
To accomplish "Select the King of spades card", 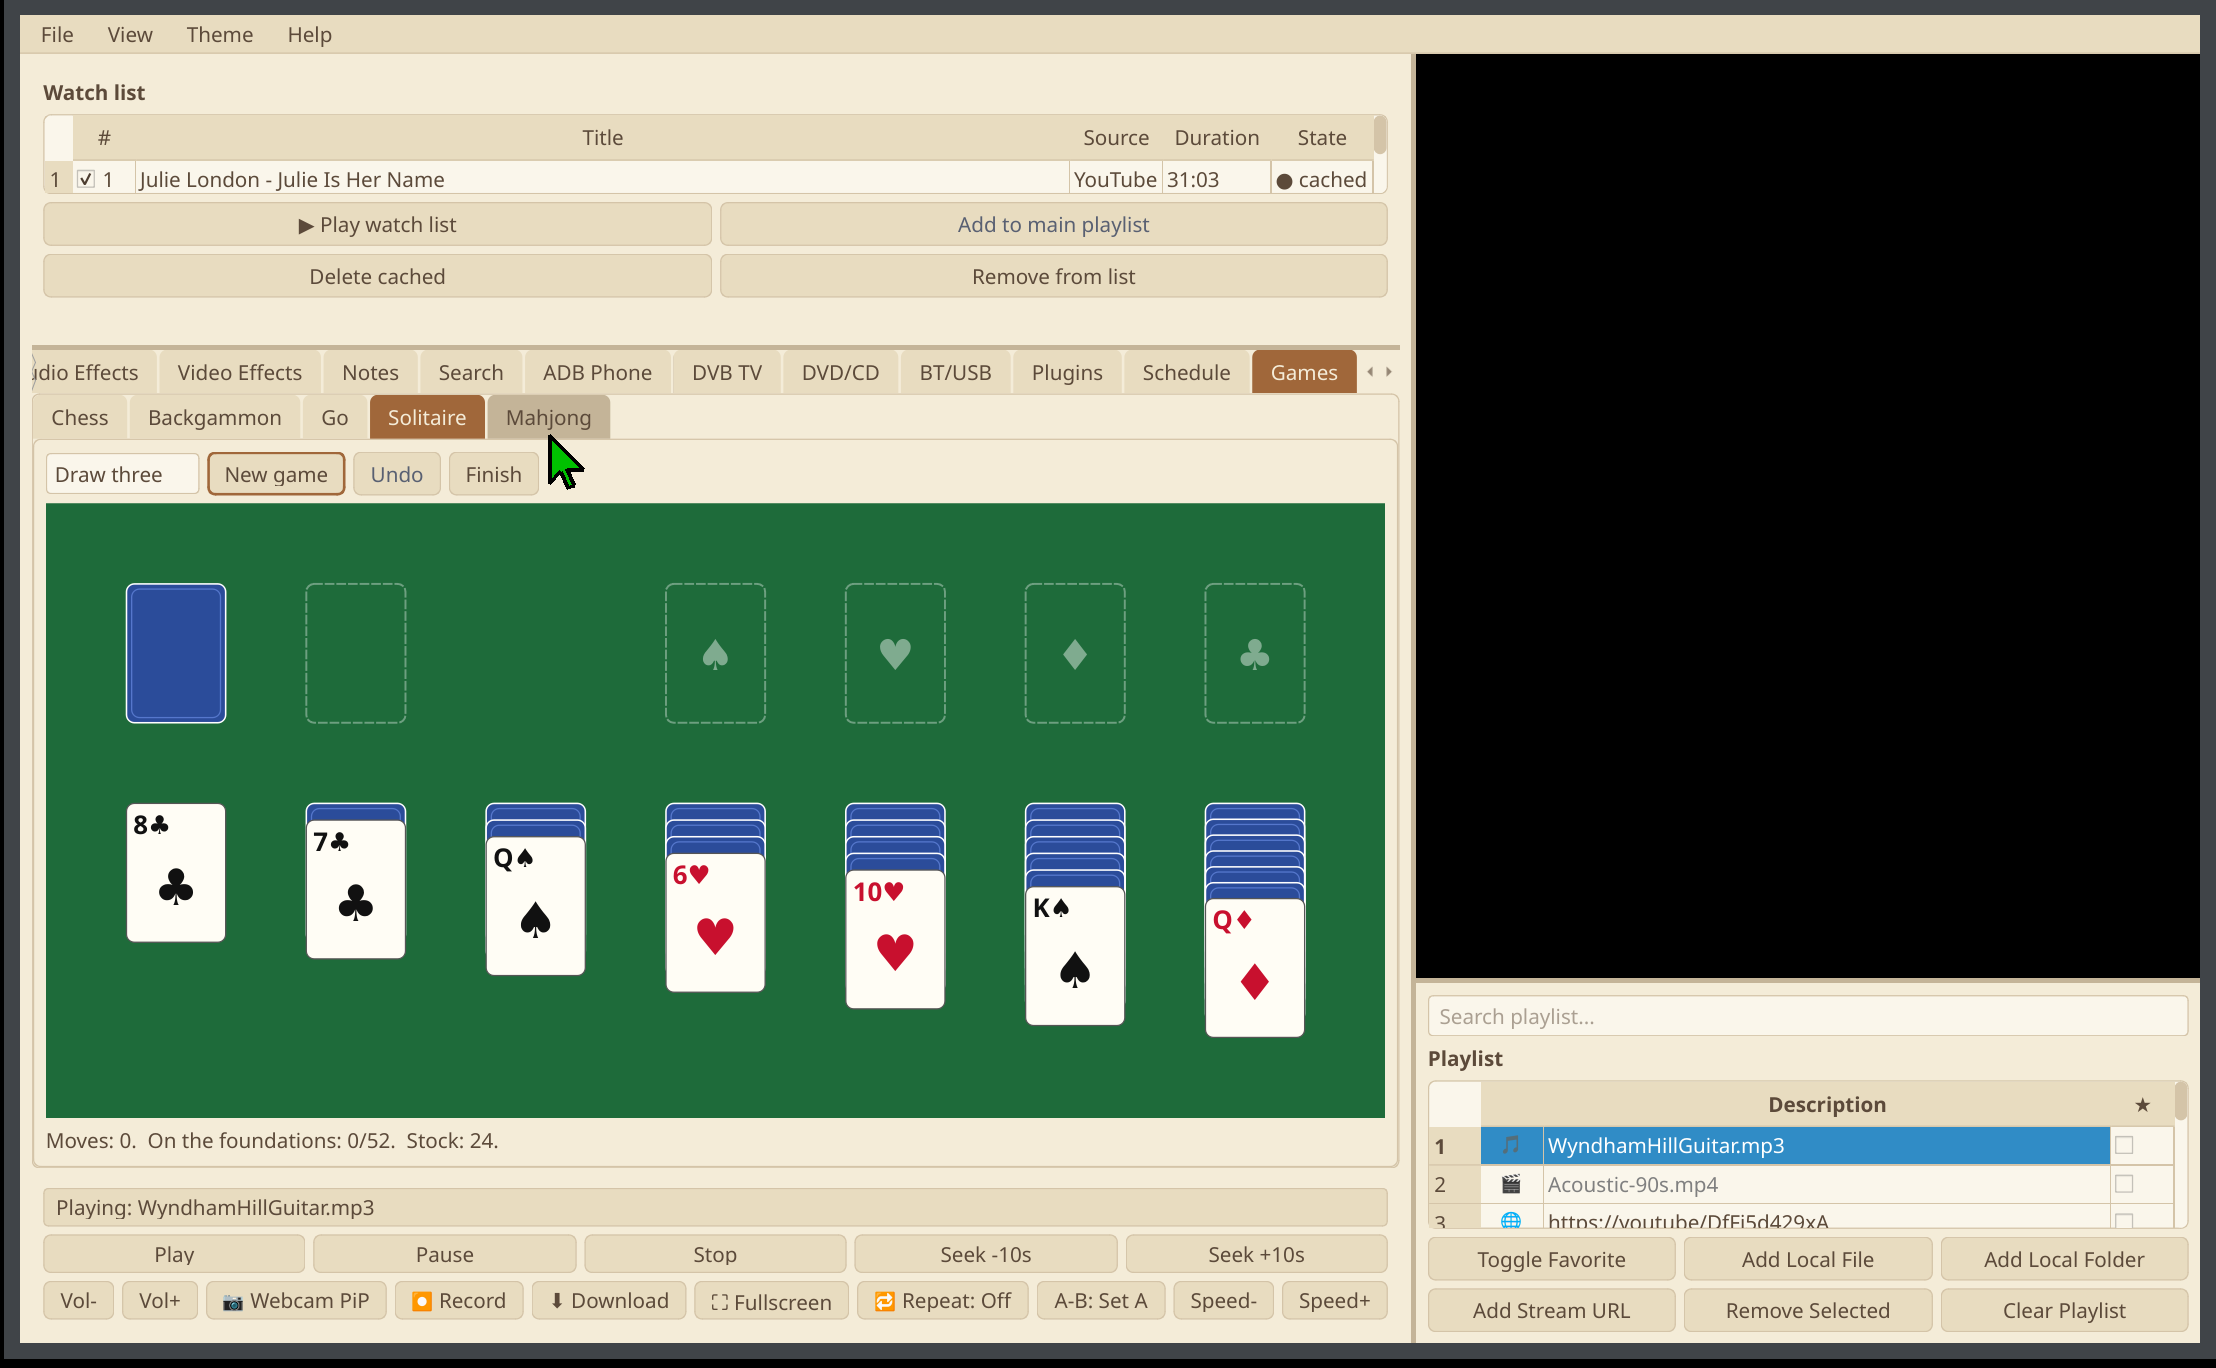I will [1075, 956].
